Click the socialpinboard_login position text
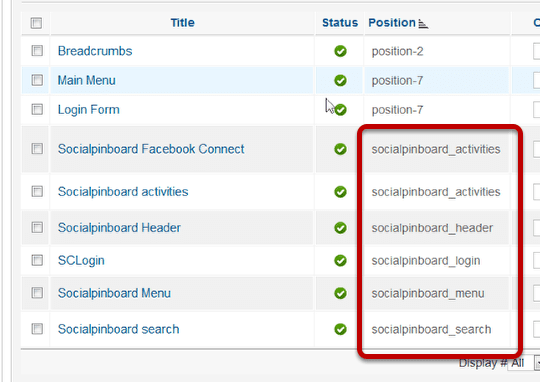This screenshot has height=382, width=540. 426,261
